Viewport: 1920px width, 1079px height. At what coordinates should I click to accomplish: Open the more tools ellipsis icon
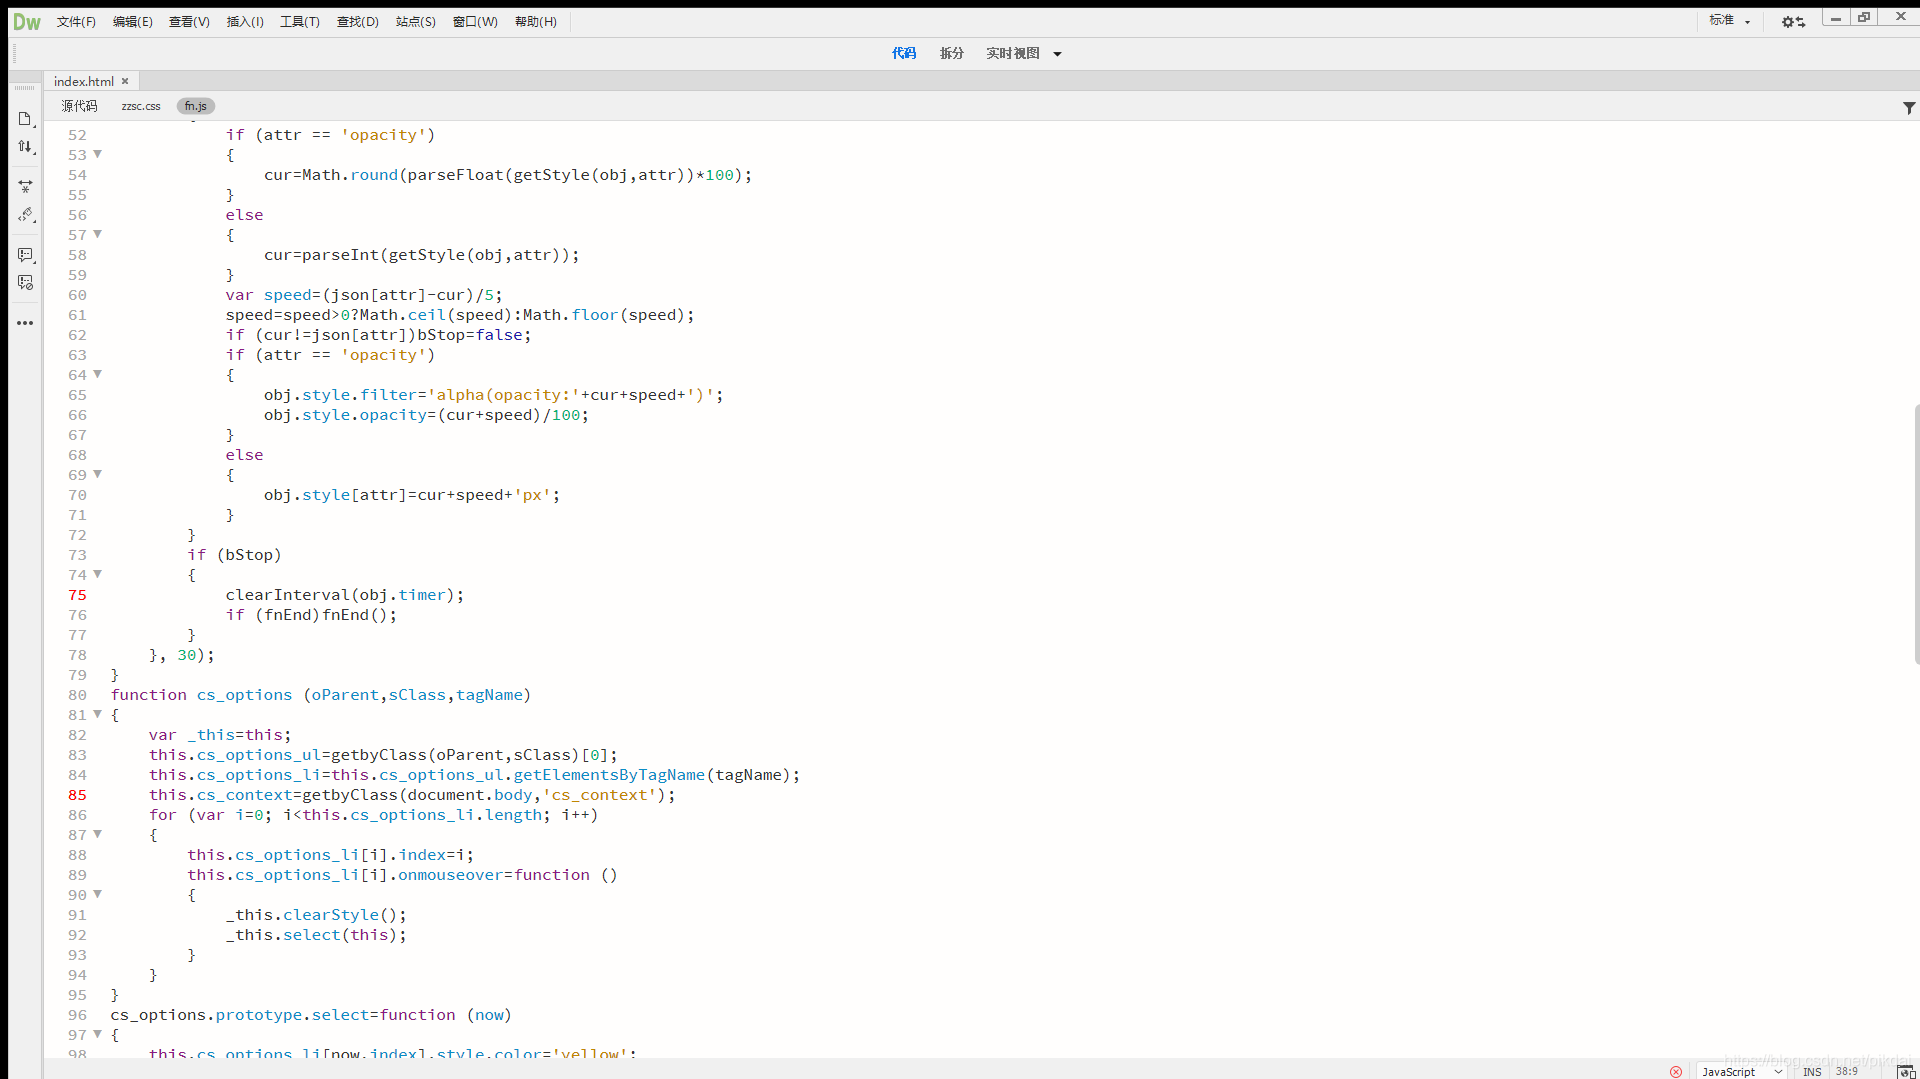point(25,323)
